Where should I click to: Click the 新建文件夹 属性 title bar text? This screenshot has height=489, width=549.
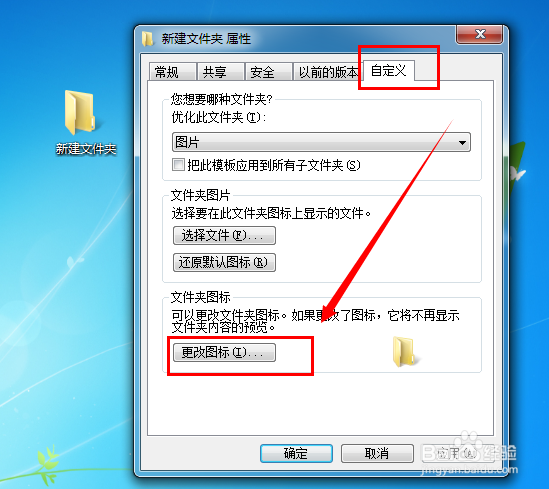point(206,39)
